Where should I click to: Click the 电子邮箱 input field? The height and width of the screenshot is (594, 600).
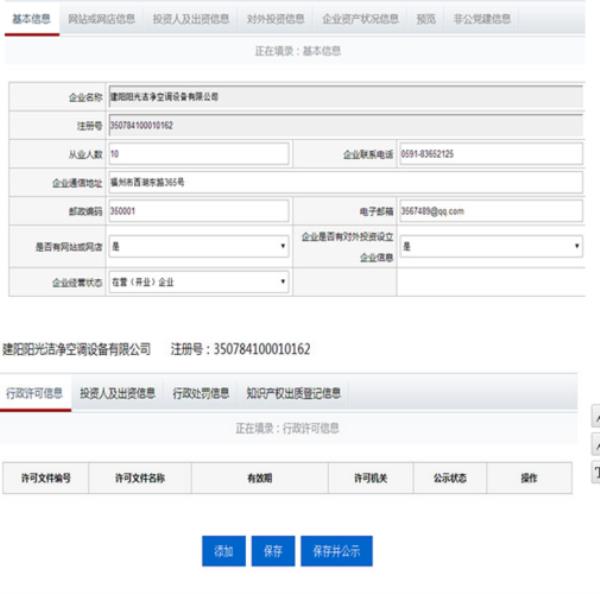(x=491, y=211)
